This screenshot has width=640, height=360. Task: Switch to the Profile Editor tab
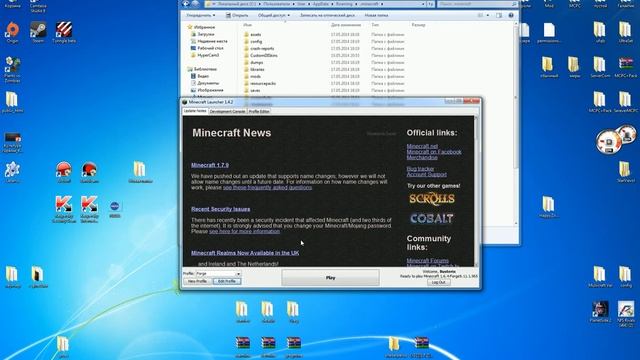259,111
